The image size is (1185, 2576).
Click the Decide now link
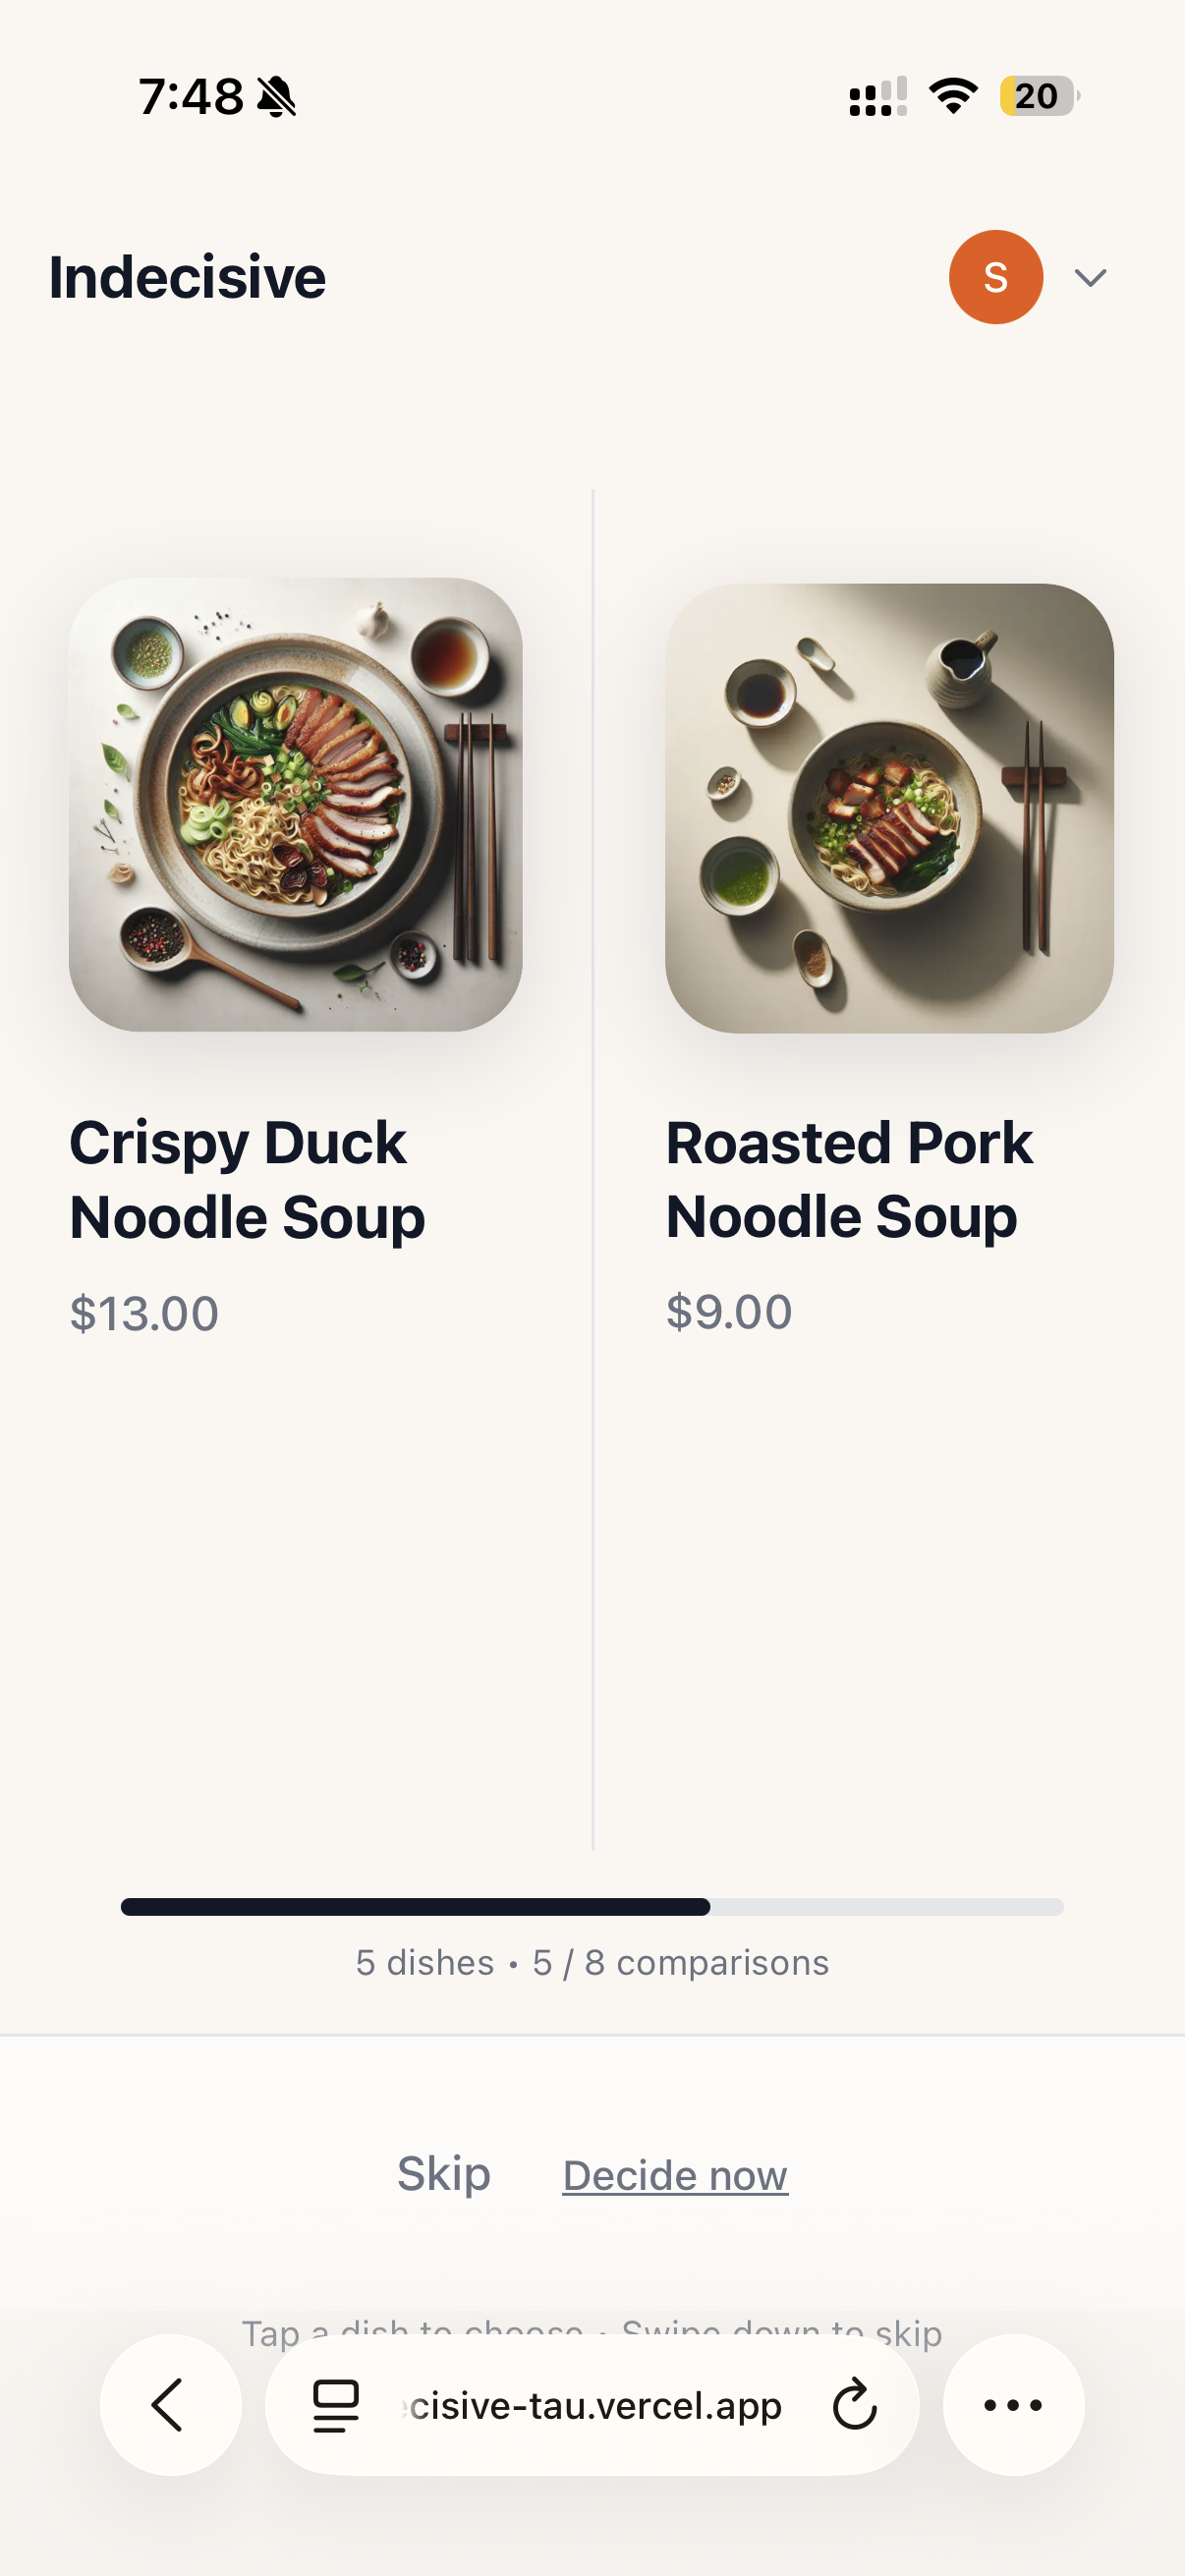coord(675,2176)
